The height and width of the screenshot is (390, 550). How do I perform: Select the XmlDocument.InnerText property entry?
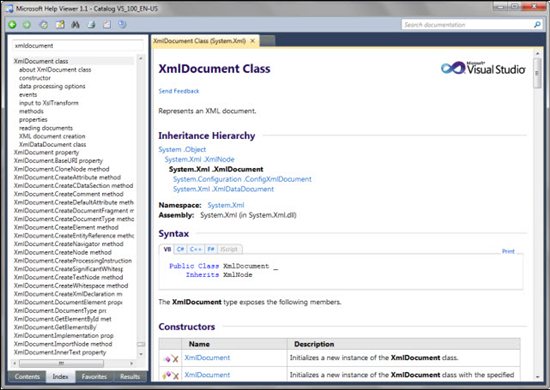point(60,352)
